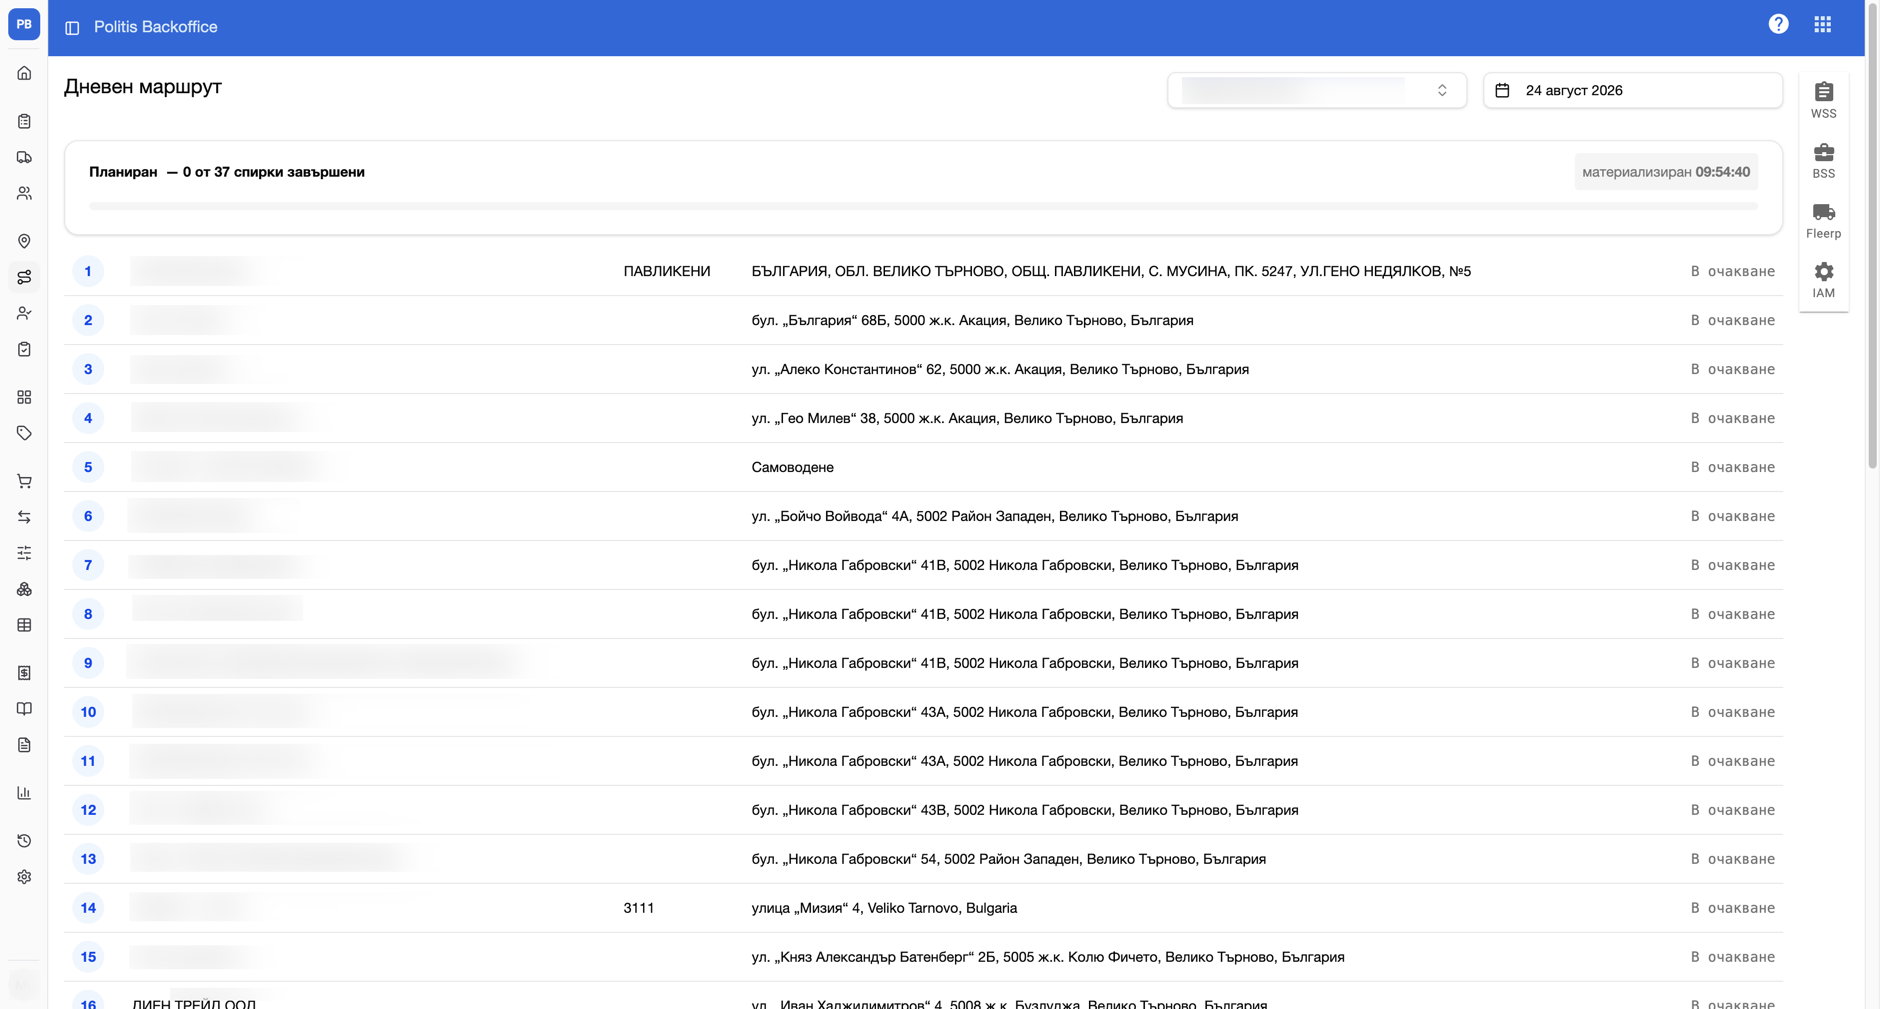Open the stacked boxes sidebar icon
This screenshot has width=1880, height=1009.
pos(24,589)
